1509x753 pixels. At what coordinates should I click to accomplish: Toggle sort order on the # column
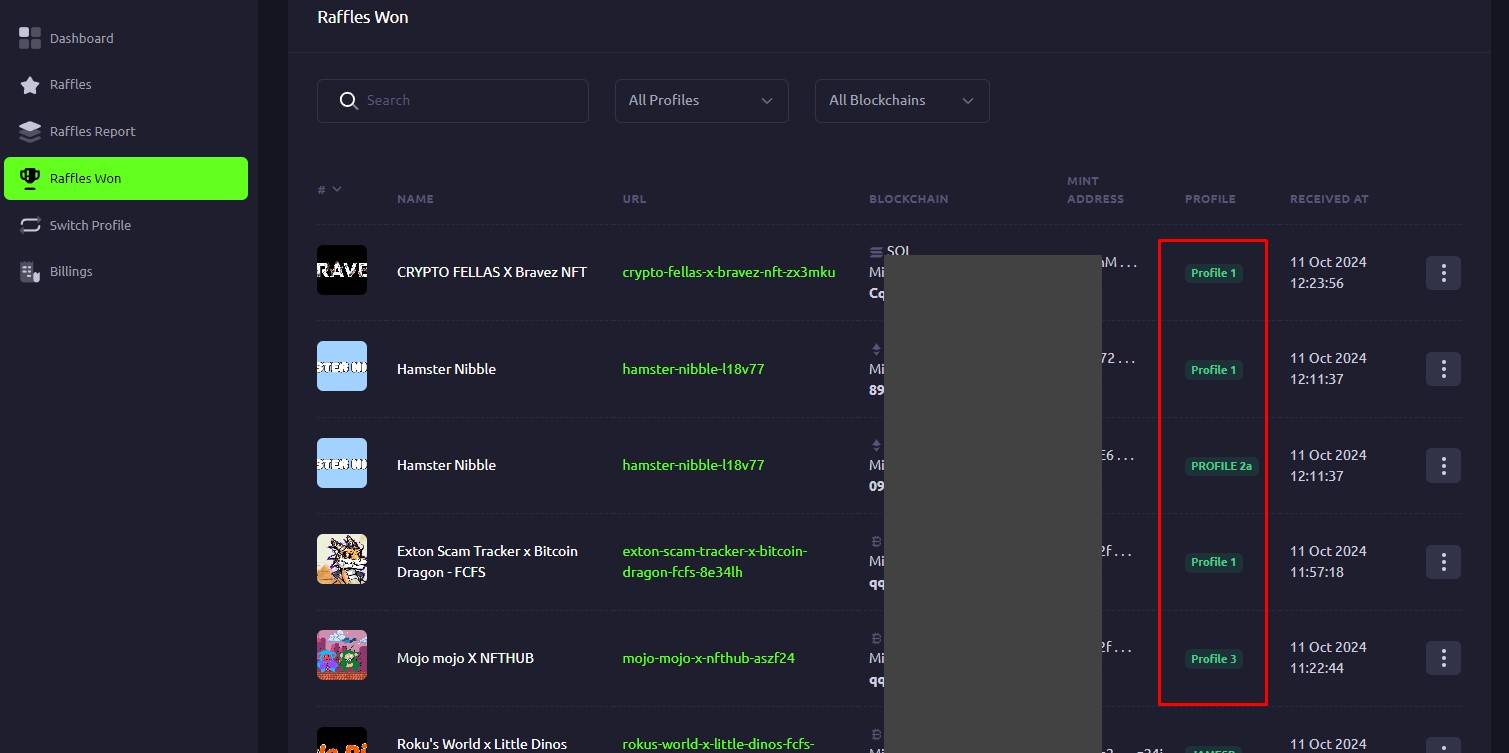(330, 189)
